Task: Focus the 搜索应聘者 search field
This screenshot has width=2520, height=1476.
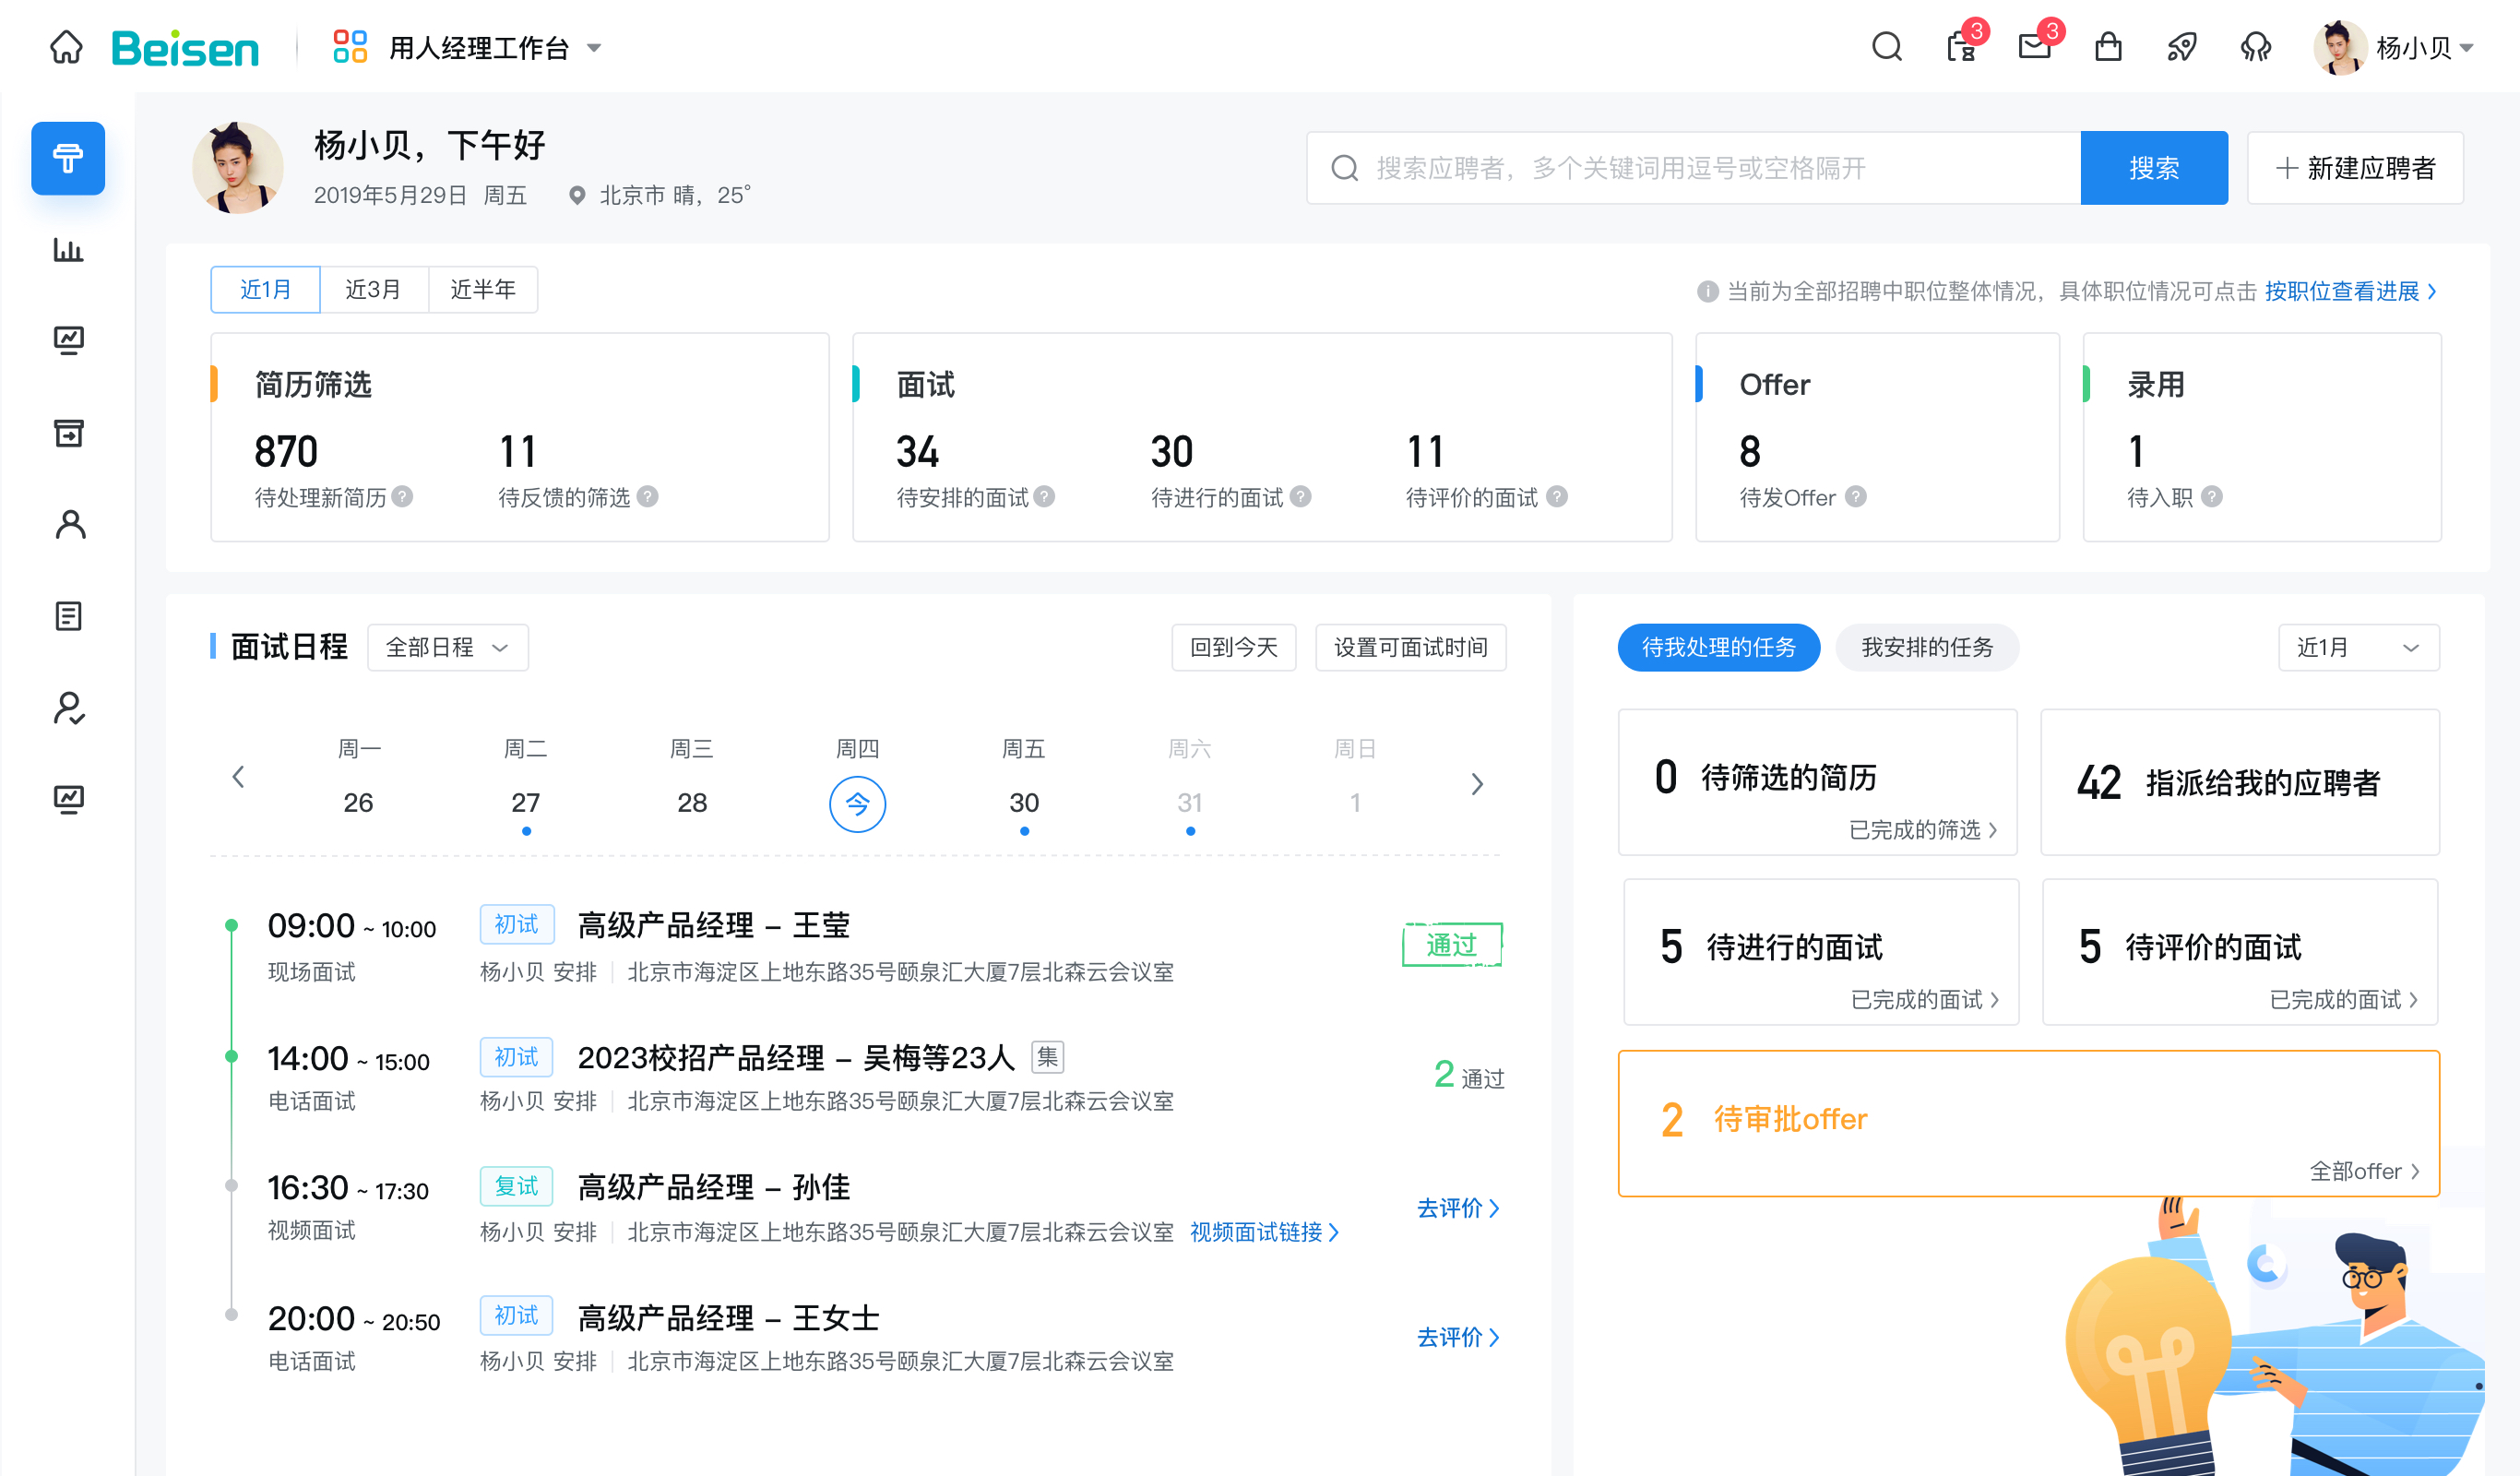Action: click(x=1694, y=168)
